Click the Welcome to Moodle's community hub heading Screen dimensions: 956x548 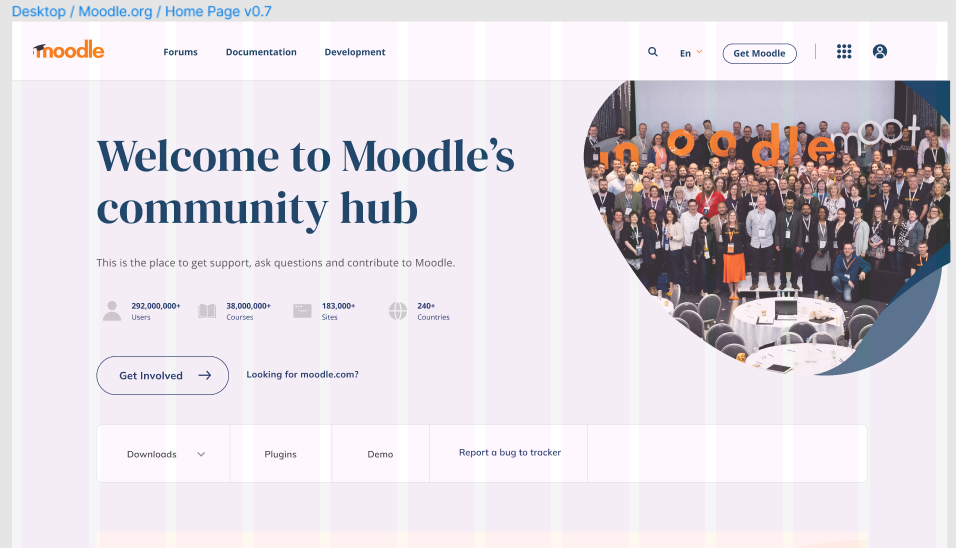[x=305, y=183]
